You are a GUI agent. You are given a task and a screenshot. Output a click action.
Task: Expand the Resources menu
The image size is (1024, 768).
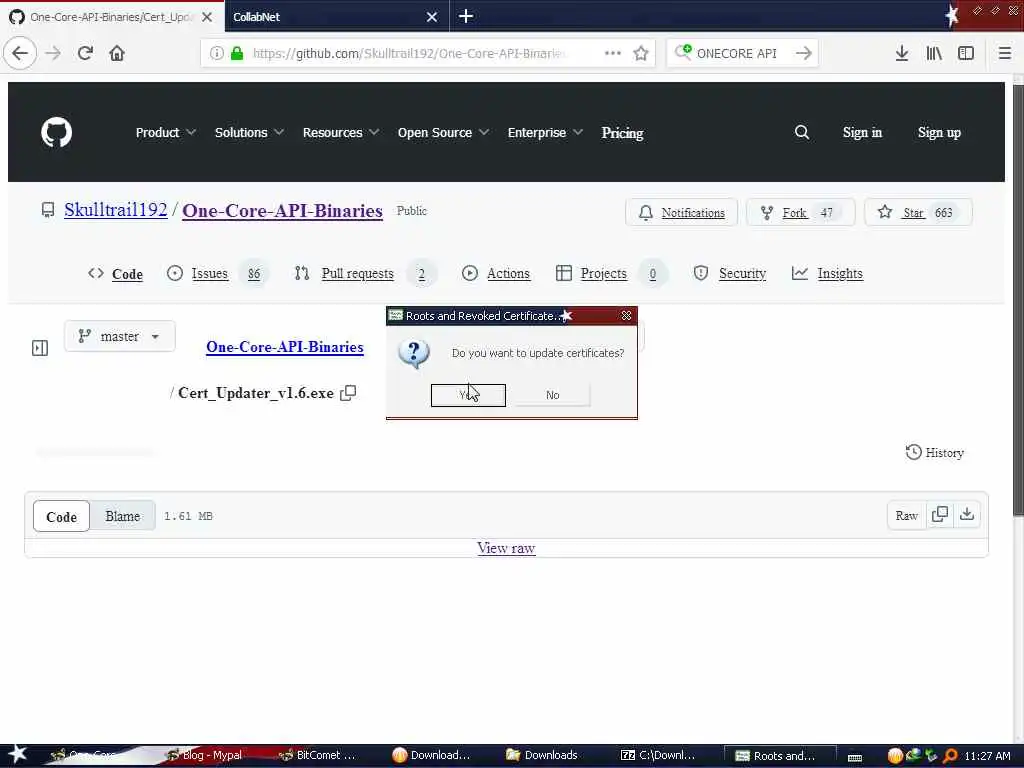tap(340, 133)
